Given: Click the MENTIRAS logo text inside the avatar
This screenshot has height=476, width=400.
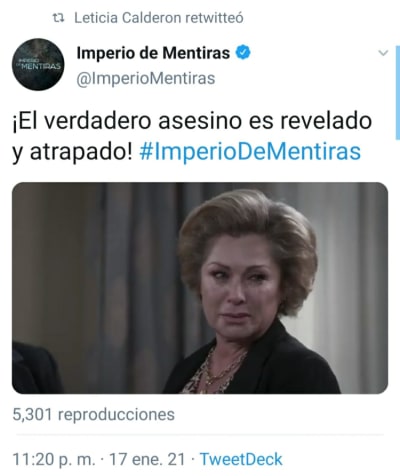Looking at the screenshot, I should pos(41,66).
